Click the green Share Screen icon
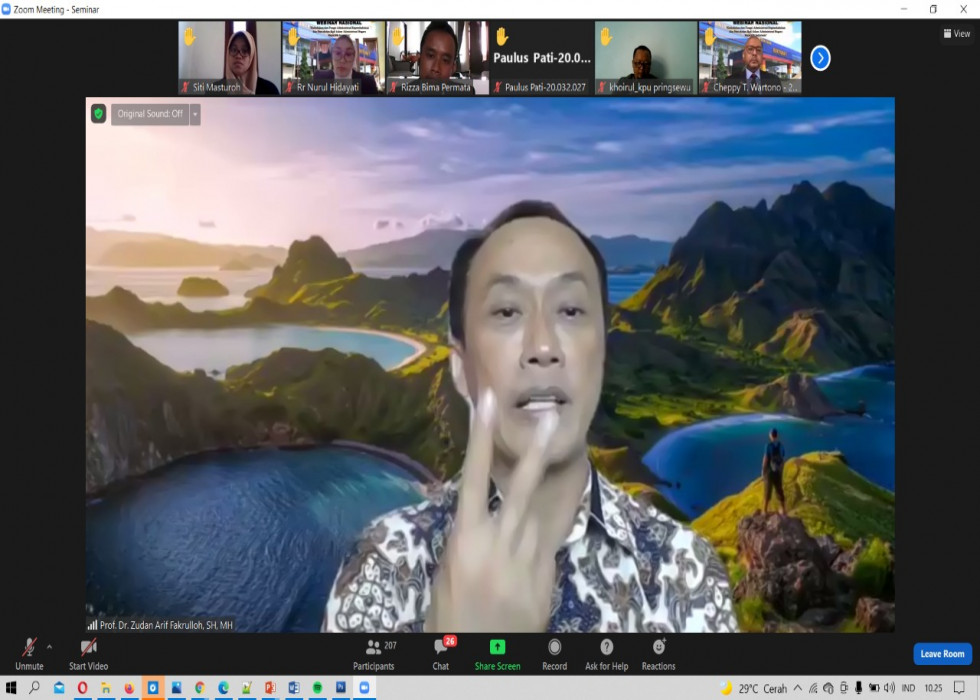Image resolution: width=980 pixels, height=700 pixels. click(x=497, y=647)
